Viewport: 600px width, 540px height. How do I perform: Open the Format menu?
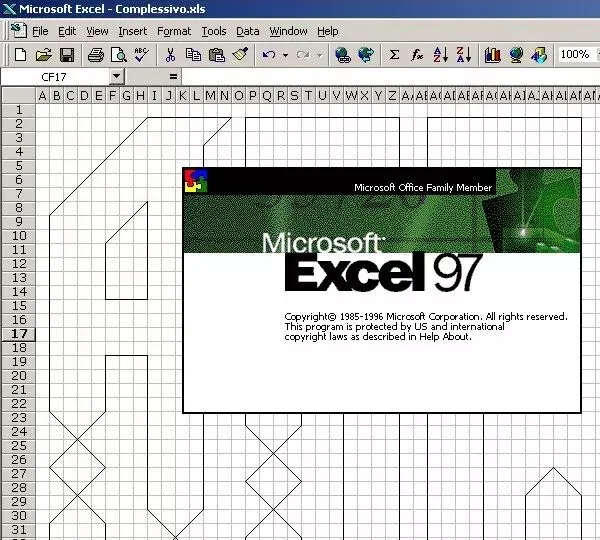tap(174, 31)
